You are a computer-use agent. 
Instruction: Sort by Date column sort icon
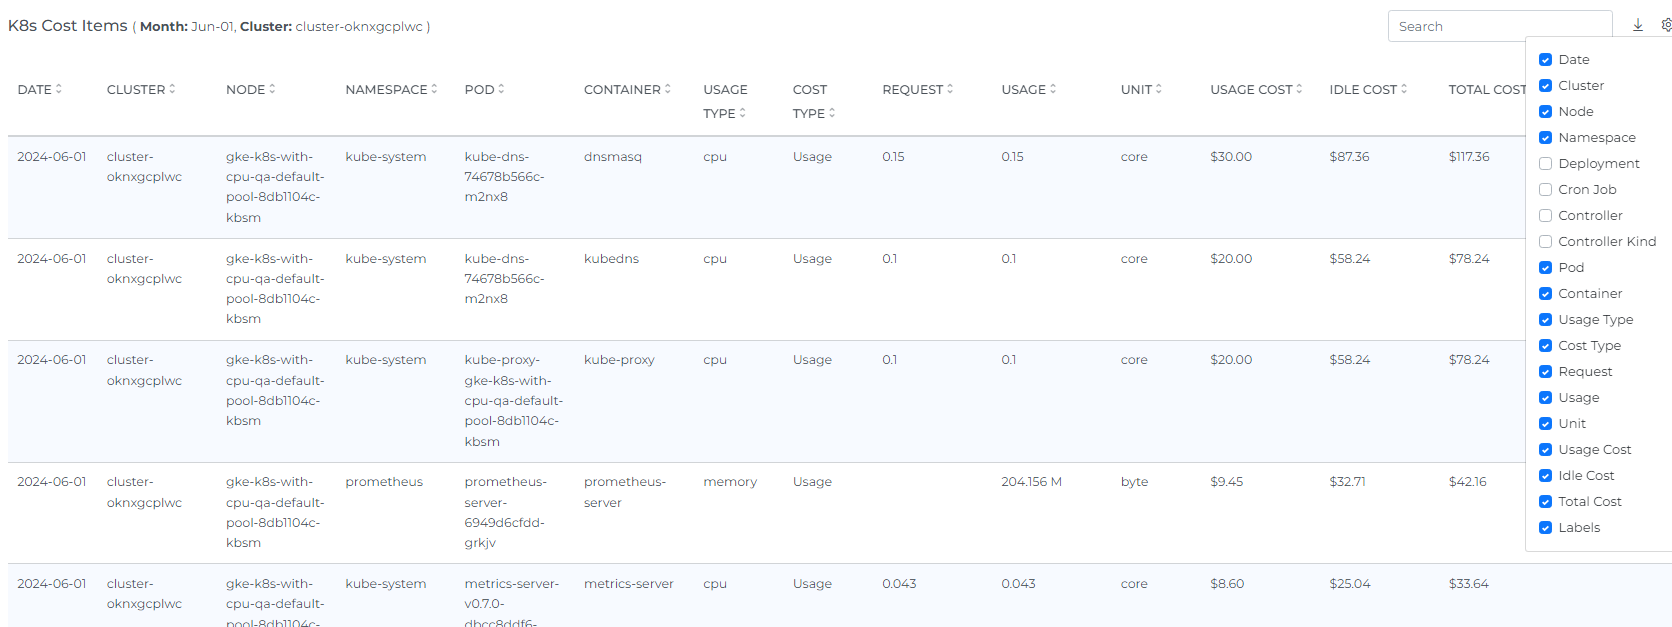(x=59, y=89)
